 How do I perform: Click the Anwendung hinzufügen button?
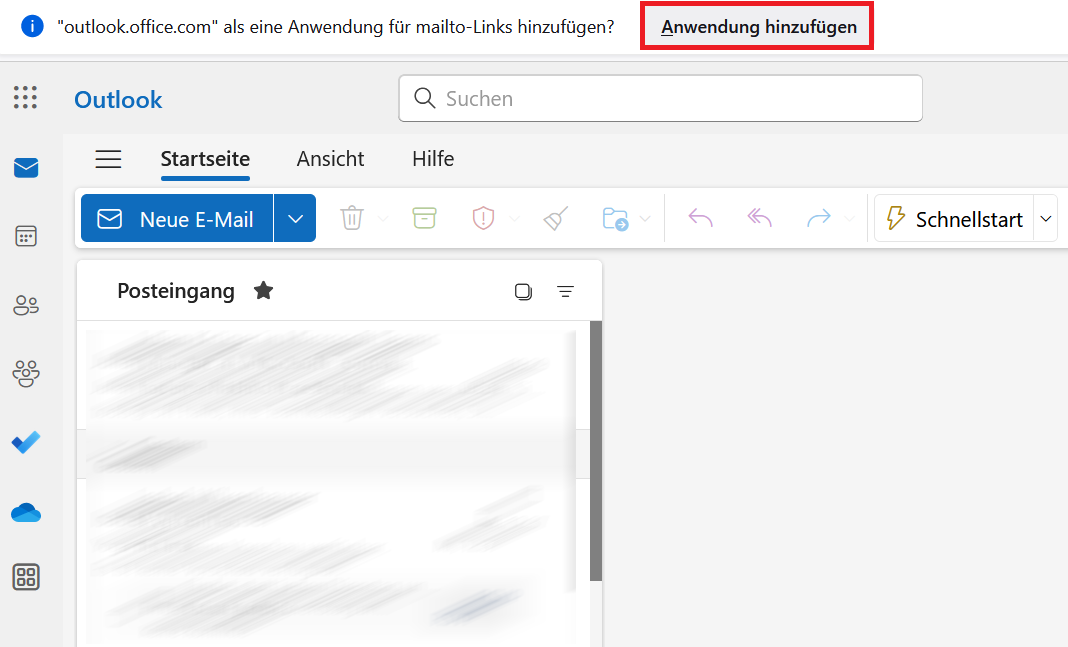pyautogui.click(x=757, y=27)
